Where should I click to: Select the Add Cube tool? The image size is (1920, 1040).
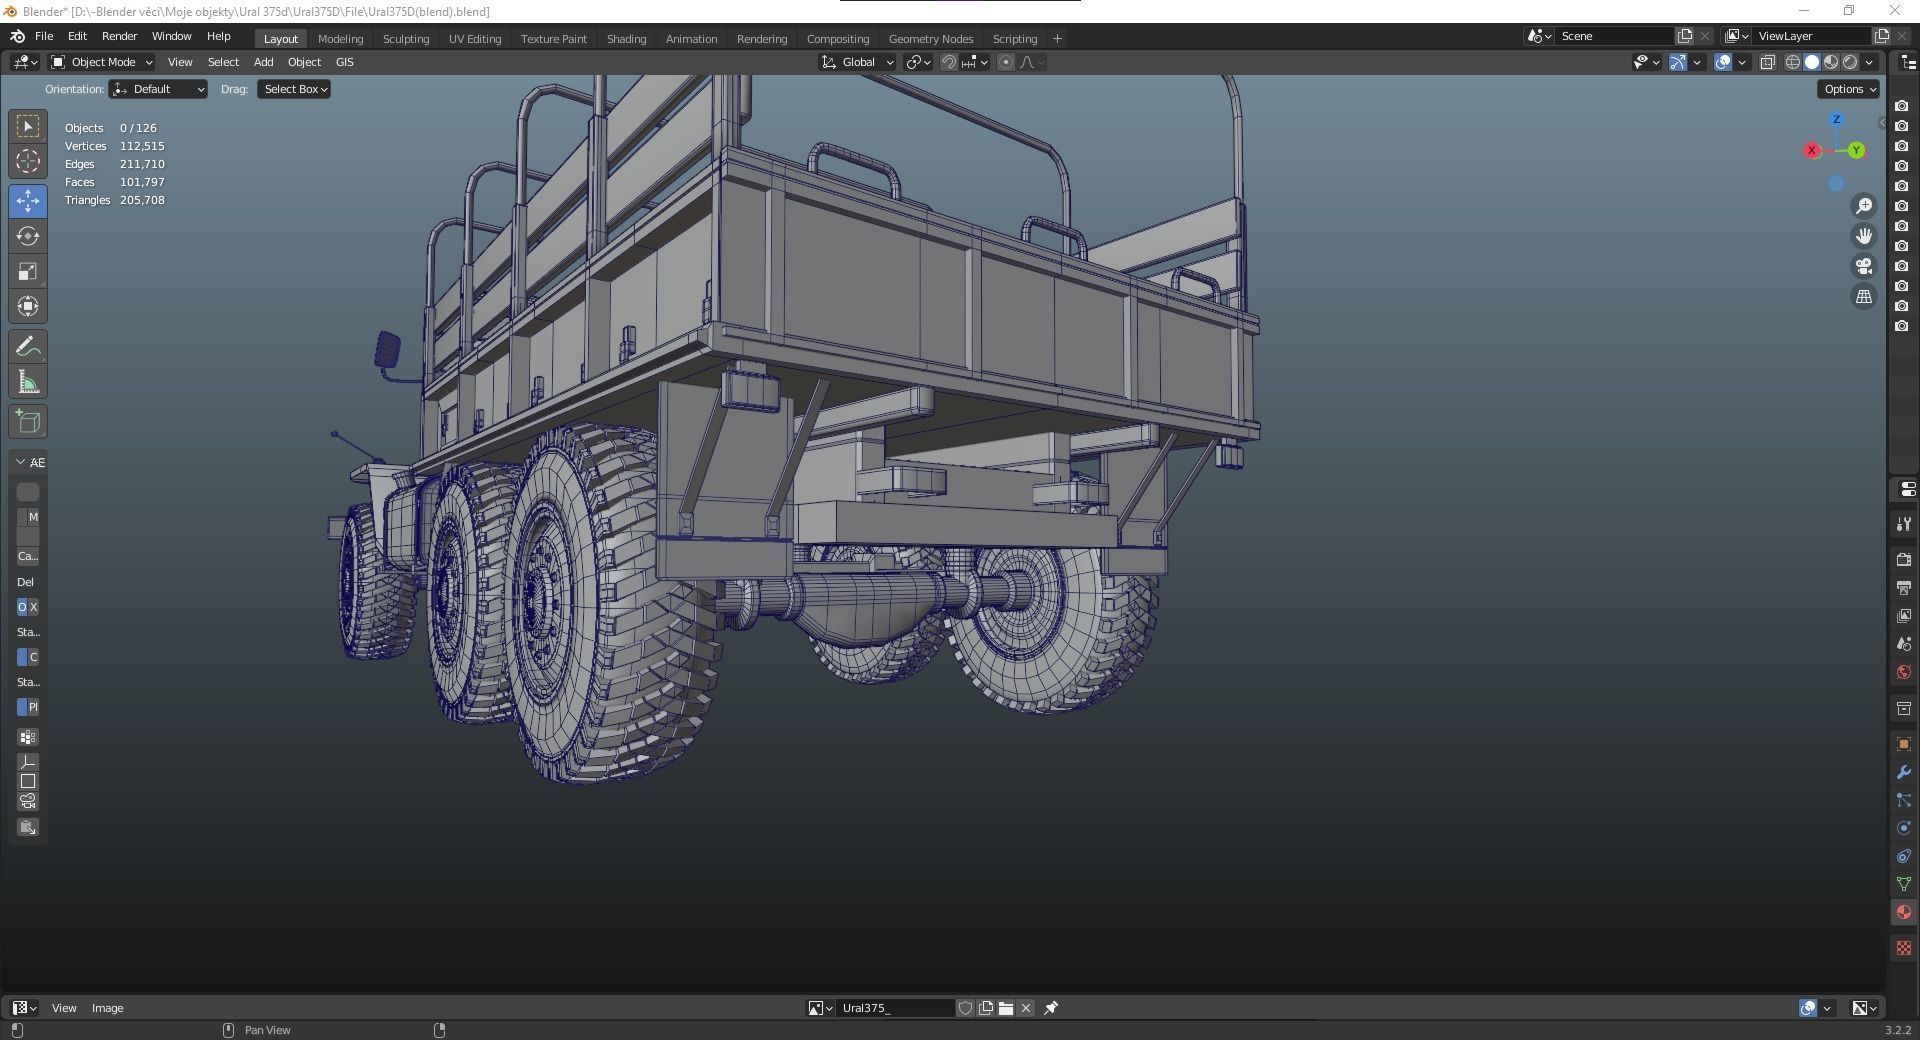[x=28, y=422]
